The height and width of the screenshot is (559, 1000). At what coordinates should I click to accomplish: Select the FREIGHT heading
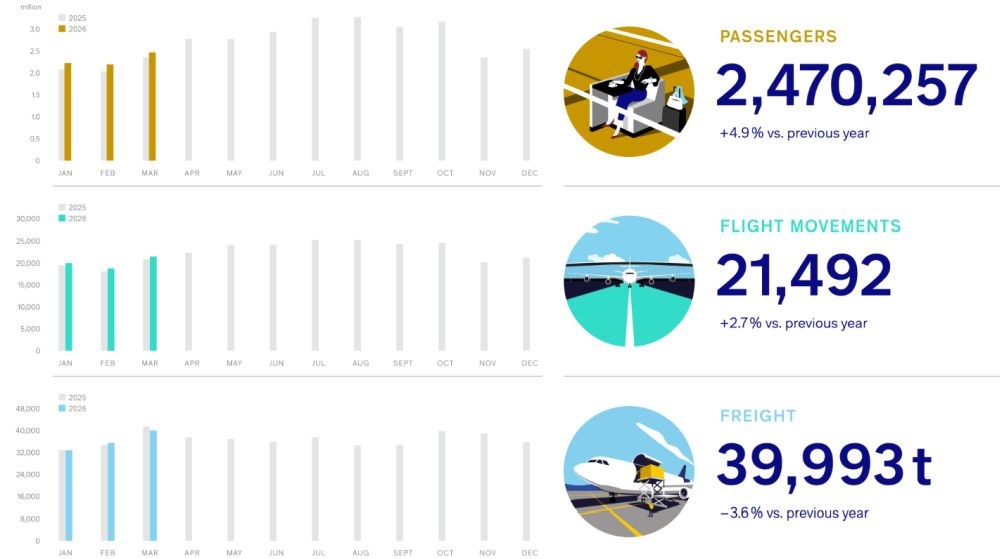758,416
